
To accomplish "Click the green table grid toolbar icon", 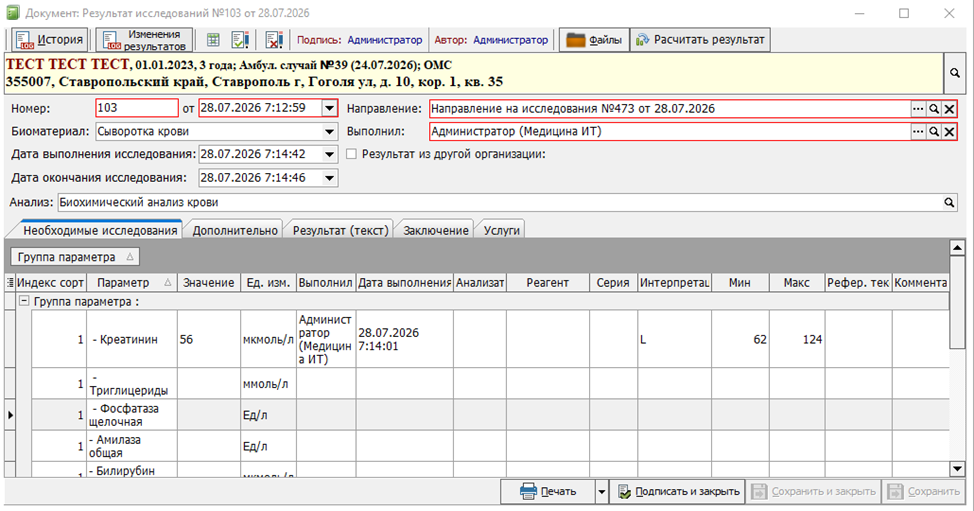I will coord(213,40).
